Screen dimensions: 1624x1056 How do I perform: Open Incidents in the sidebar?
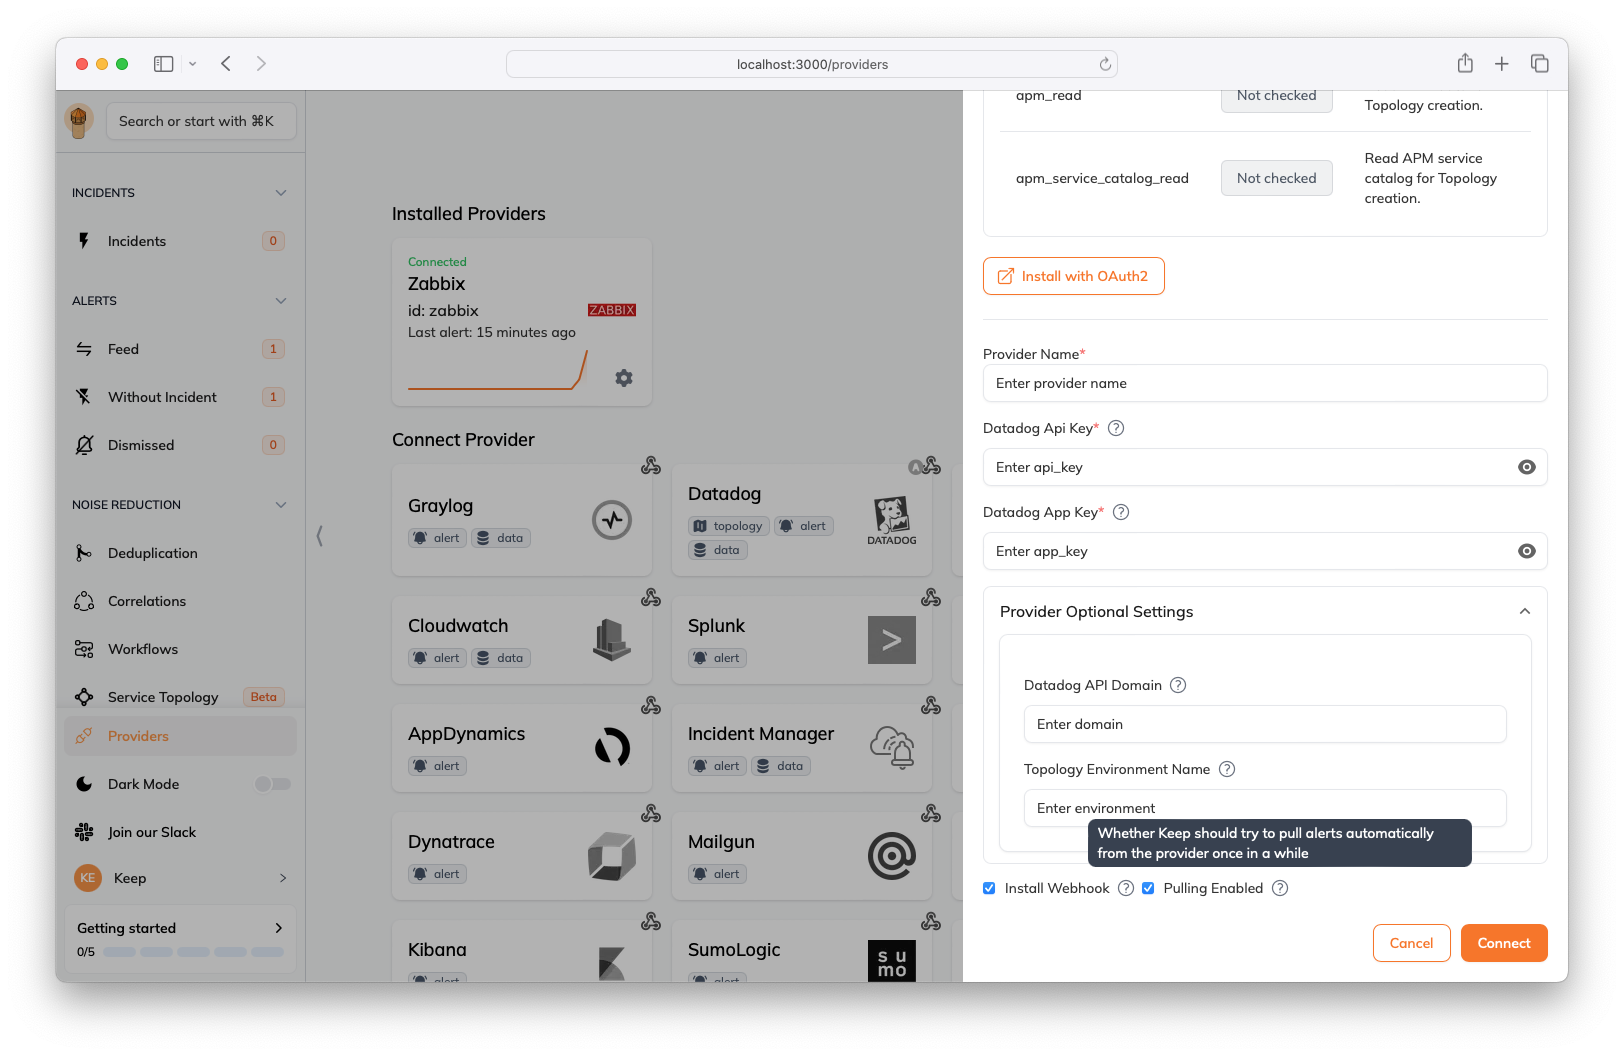tap(180, 241)
